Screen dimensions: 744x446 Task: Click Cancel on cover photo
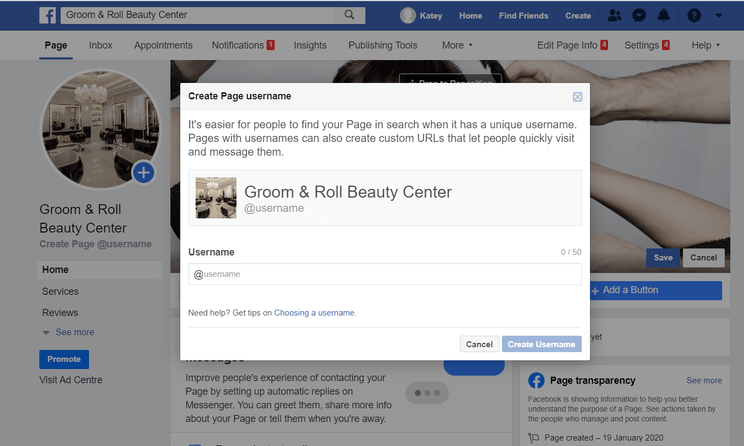(x=703, y=258)
